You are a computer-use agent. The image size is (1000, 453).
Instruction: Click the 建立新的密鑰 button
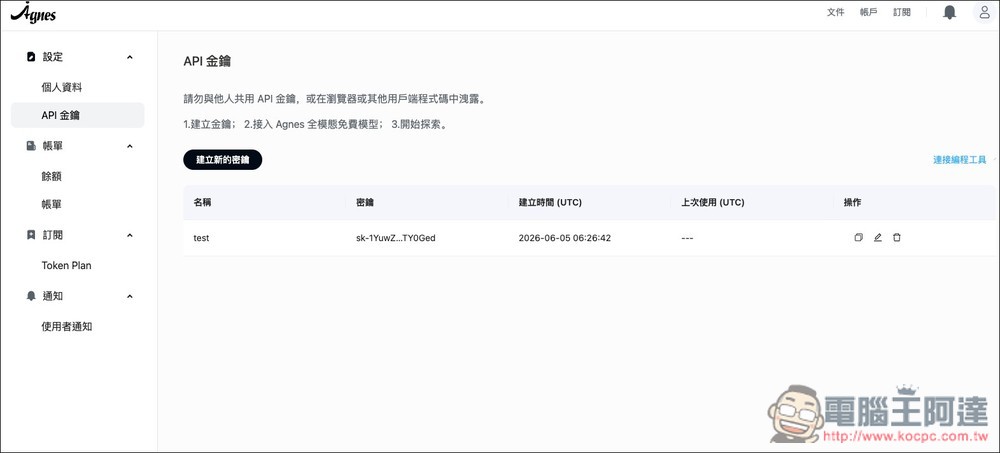coord(223,160)
